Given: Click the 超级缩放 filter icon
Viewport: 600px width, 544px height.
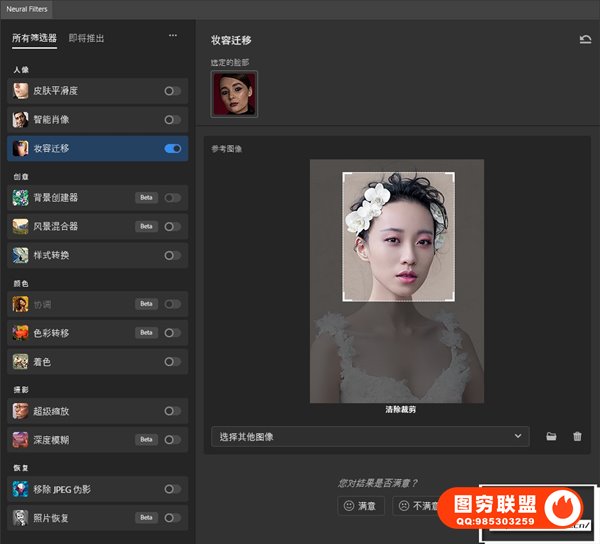Looking at the screenshot, I should [20, 411].
